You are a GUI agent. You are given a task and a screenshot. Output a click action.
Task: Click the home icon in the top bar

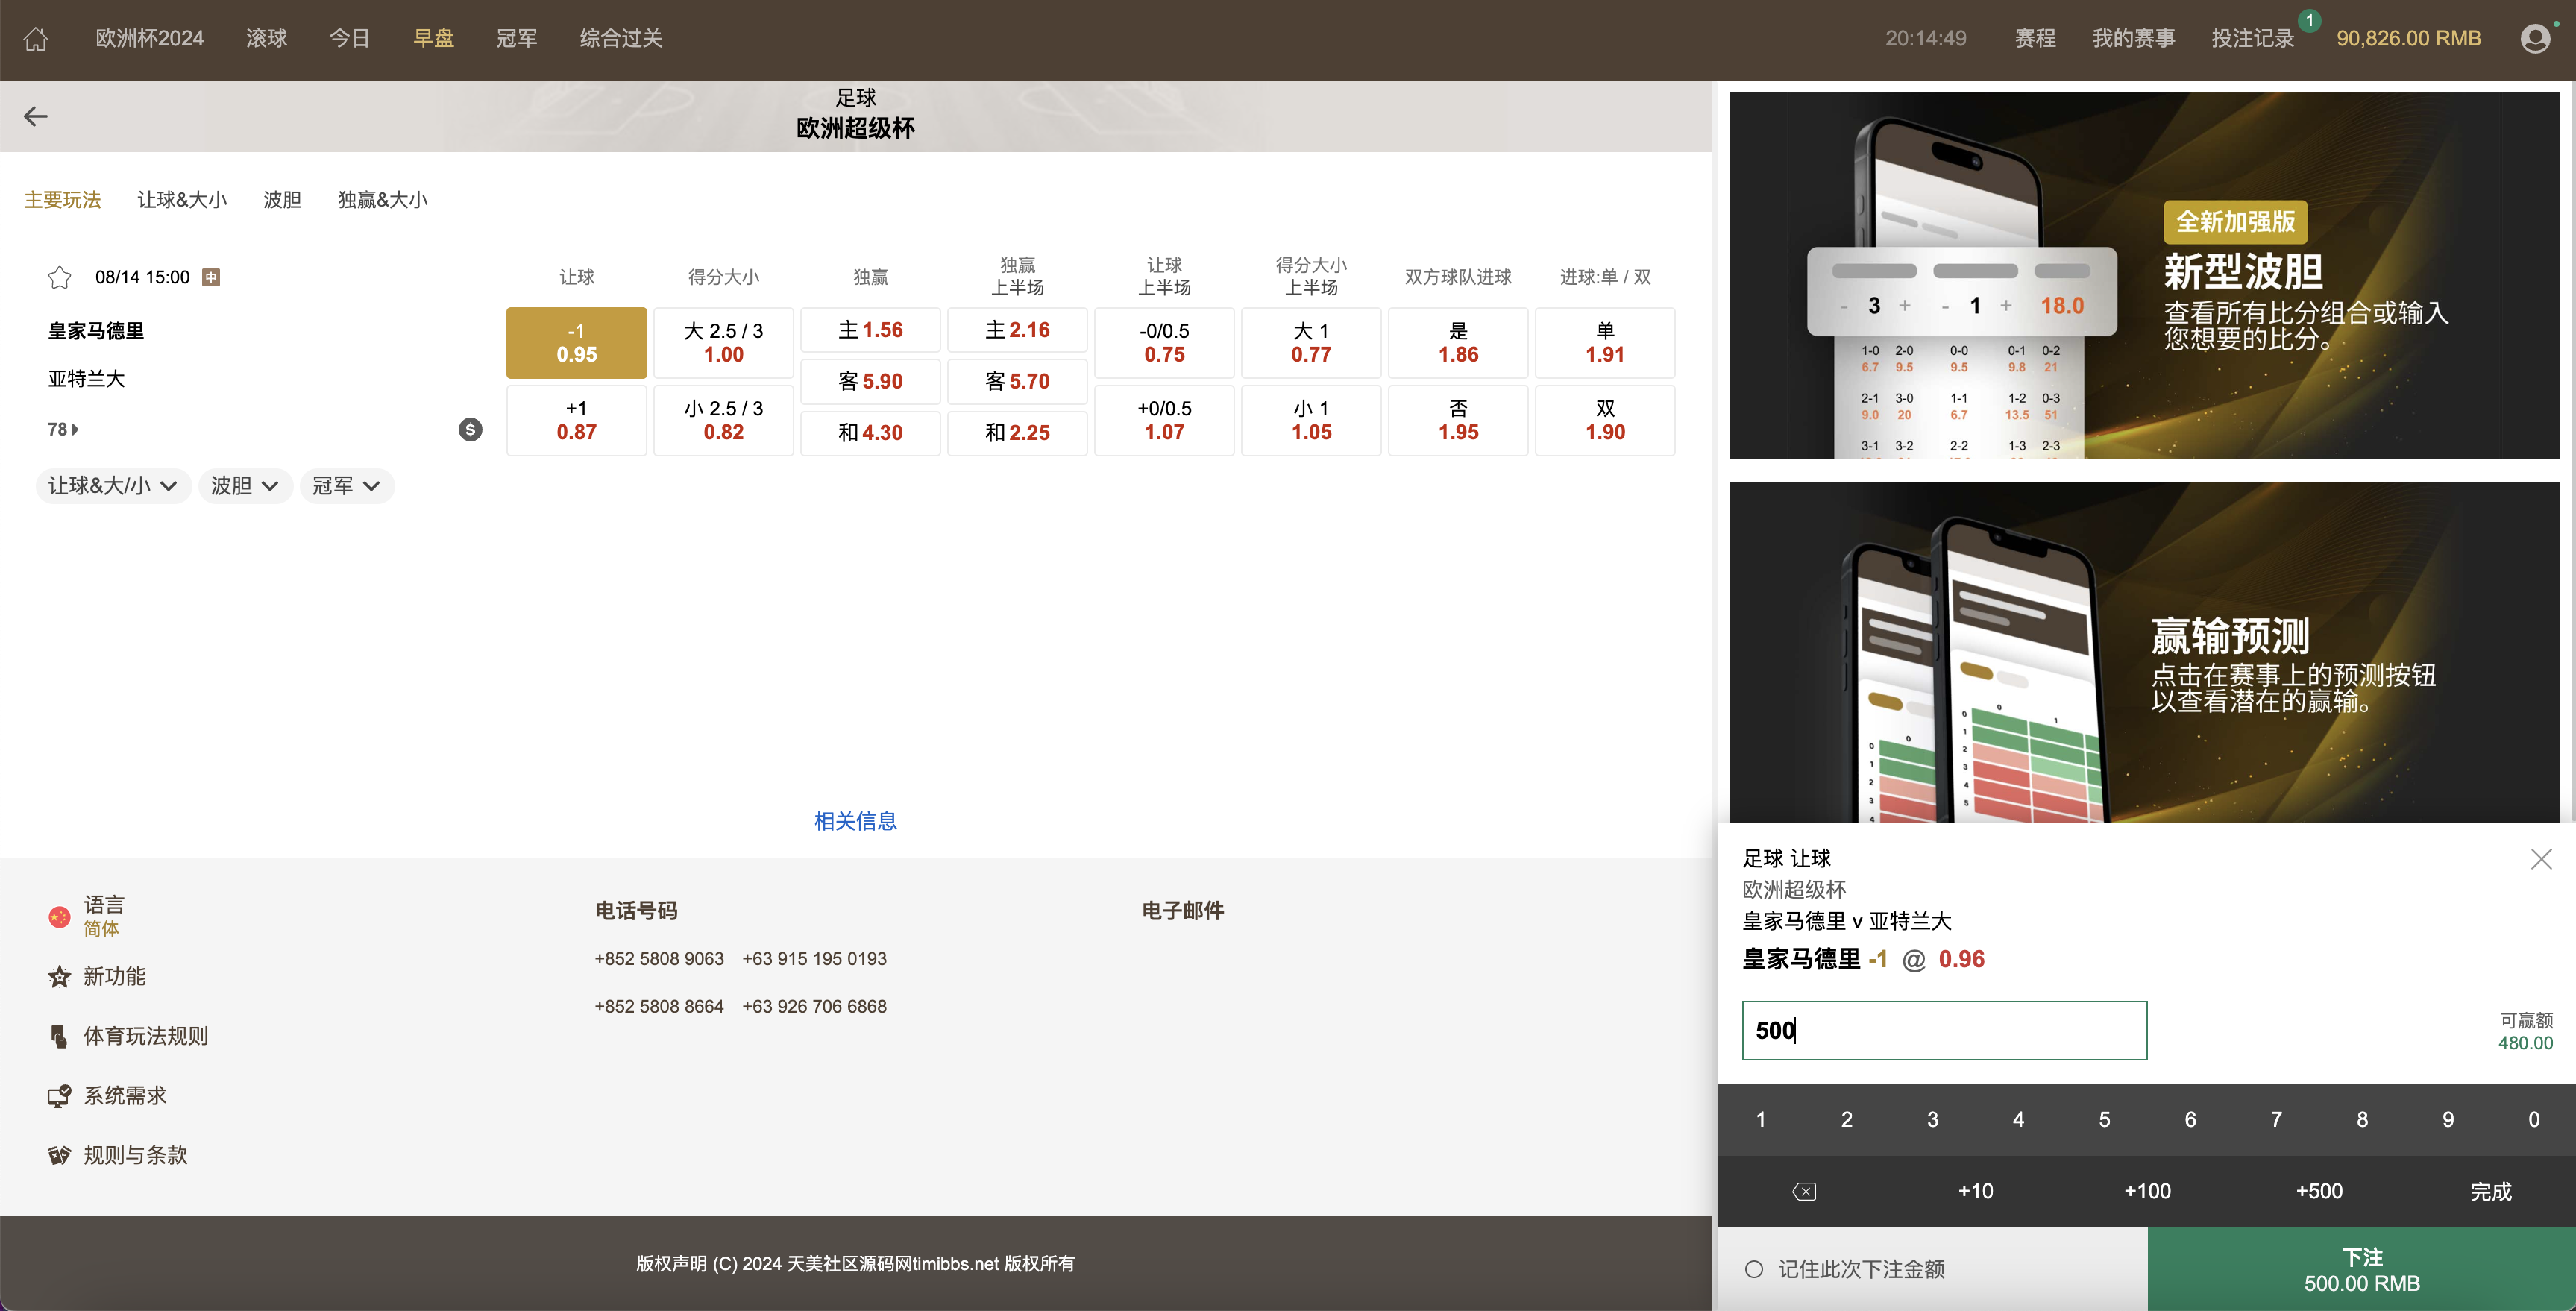point(35,38)
